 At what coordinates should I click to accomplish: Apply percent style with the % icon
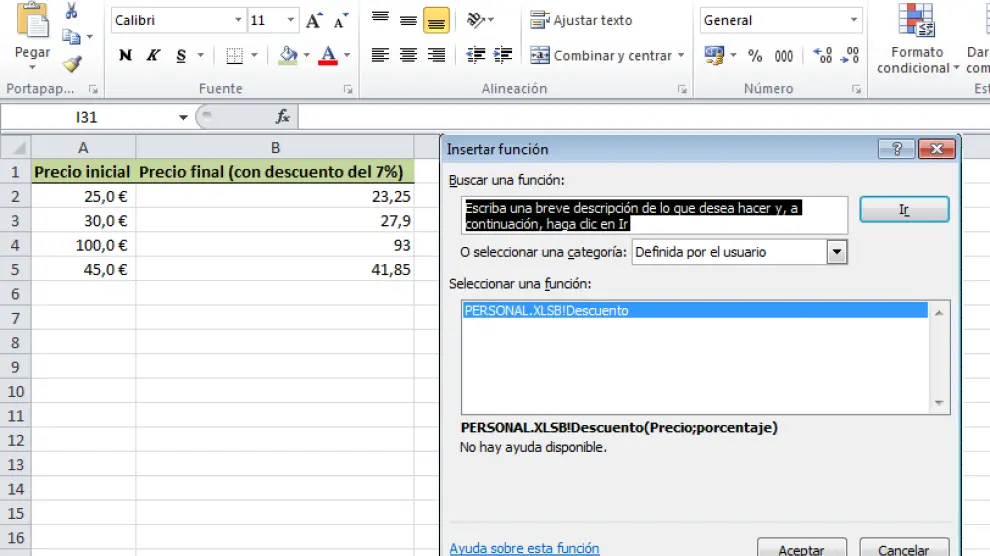755,56
